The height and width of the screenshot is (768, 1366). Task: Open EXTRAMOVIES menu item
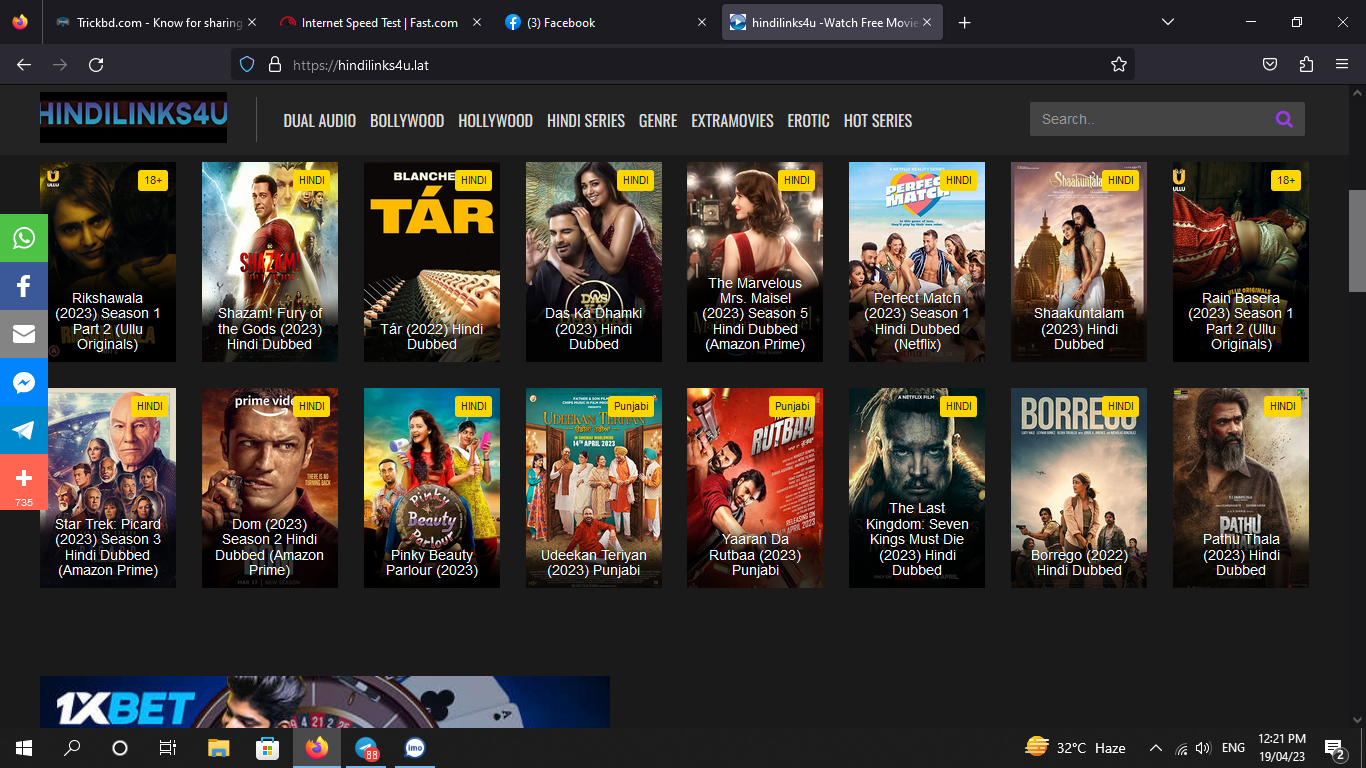(x=733, y=120)
